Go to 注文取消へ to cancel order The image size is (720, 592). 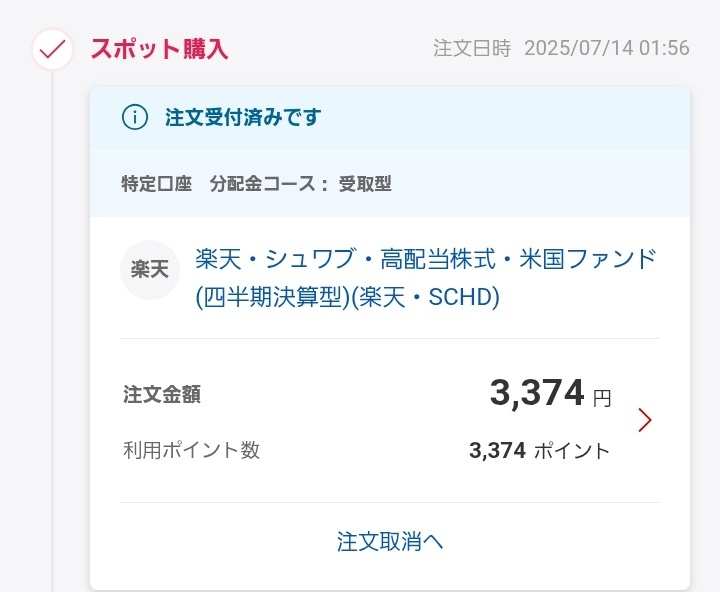390,541
